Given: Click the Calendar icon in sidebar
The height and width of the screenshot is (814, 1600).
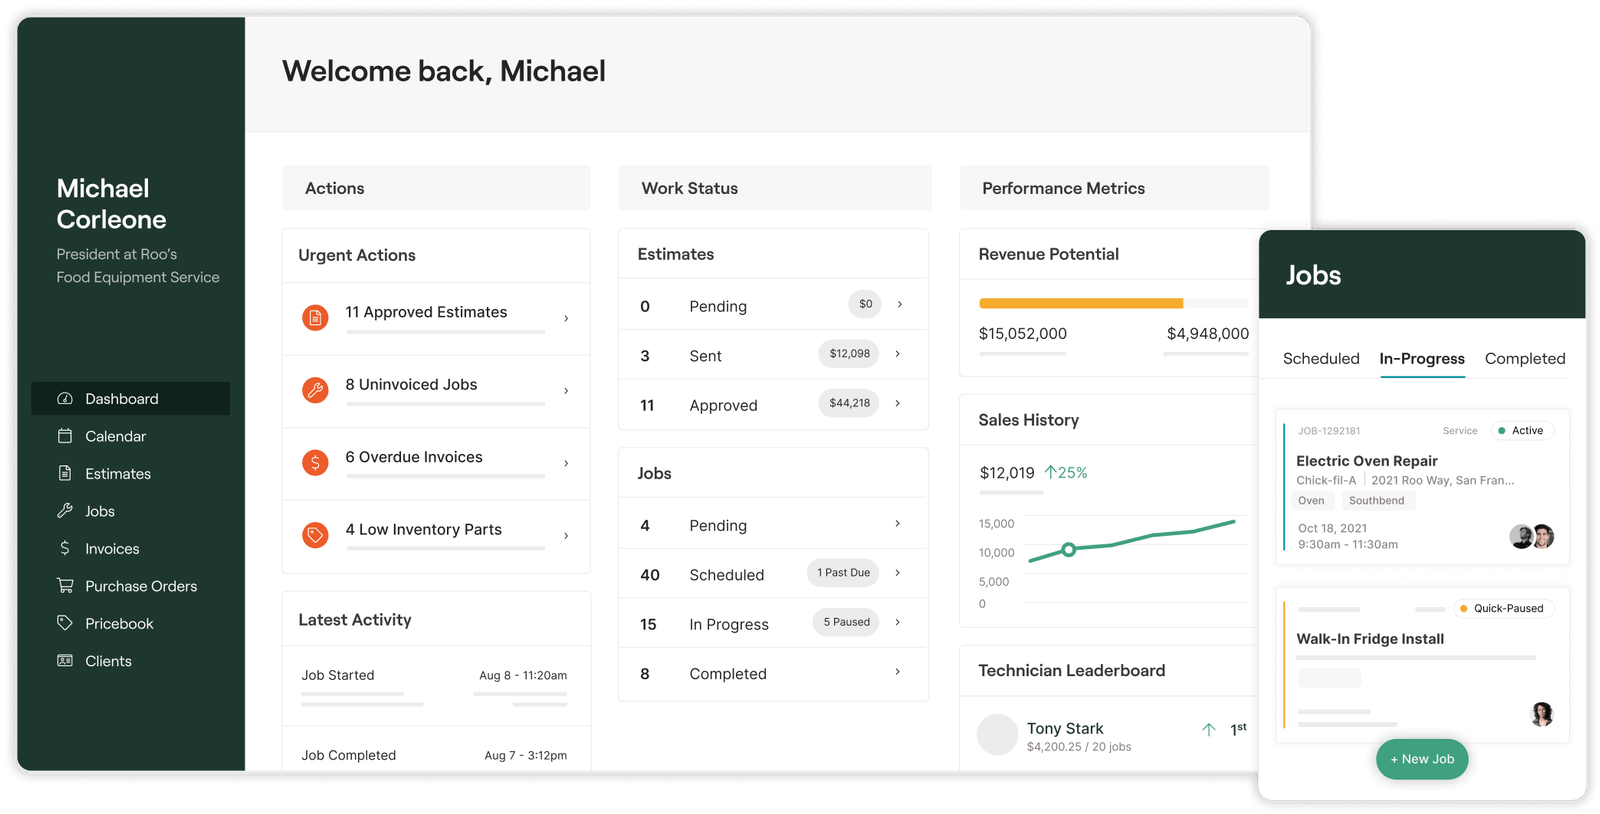Looking at the screenshot, I should click(65, 436).
